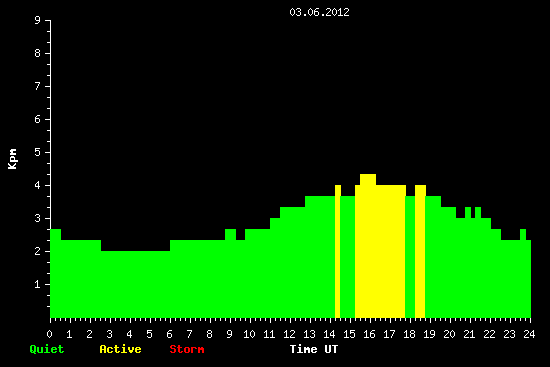Click the y-axis value 8

[x=38, y=53]
